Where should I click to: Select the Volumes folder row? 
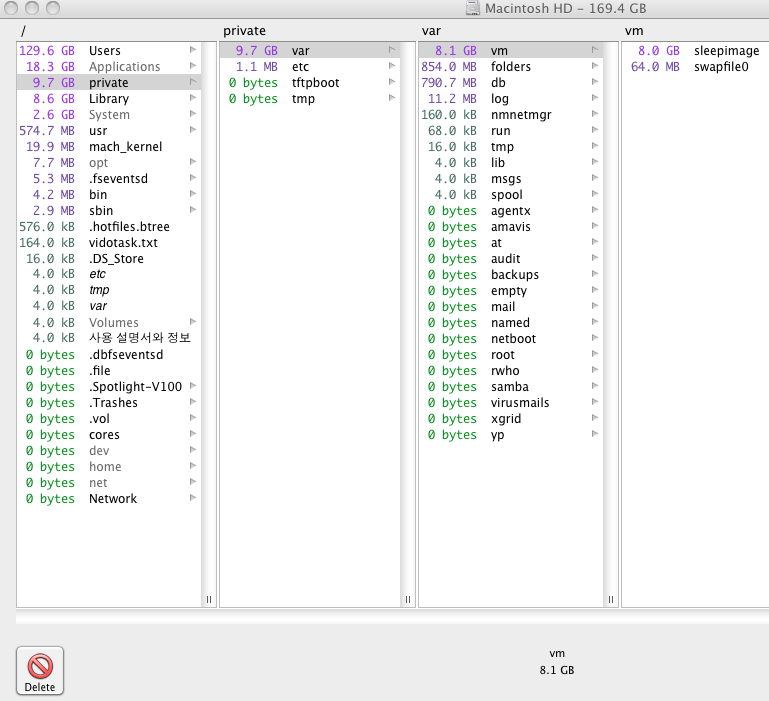pos(109,322)
